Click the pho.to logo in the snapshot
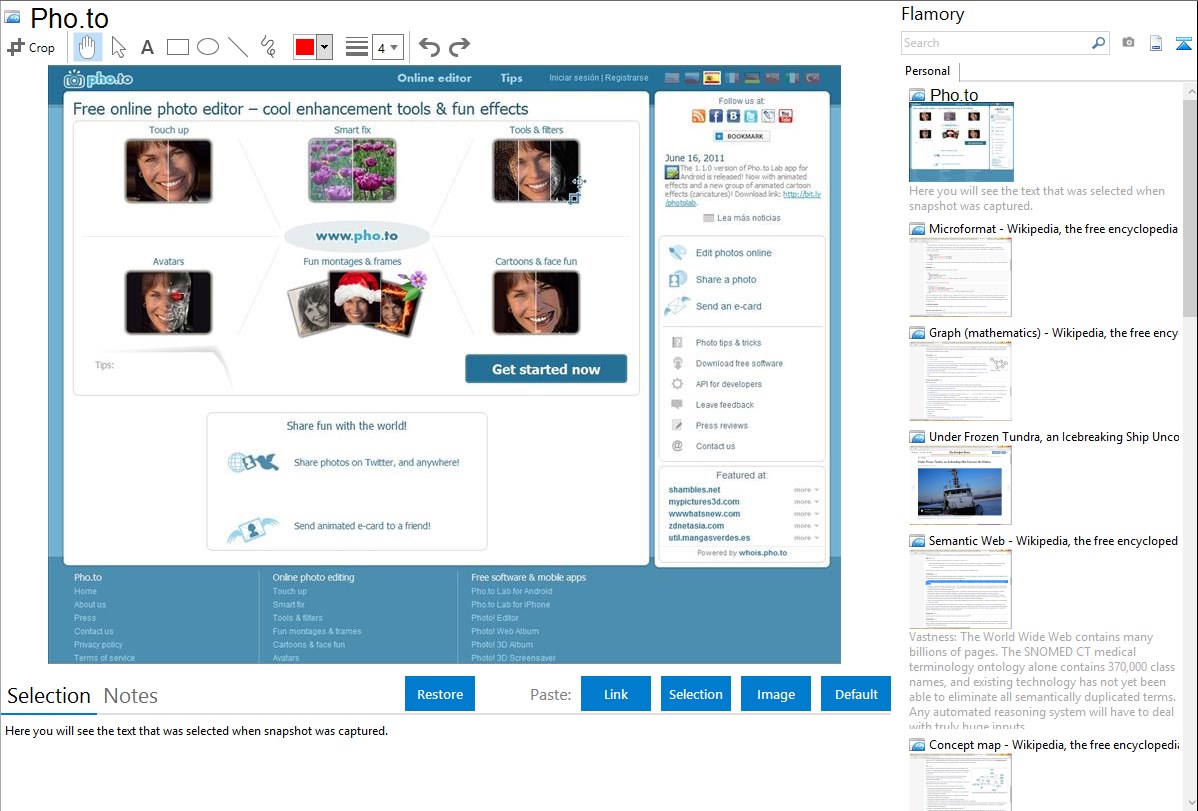This screenshot has height=811, width=1198. coord(99,78)
